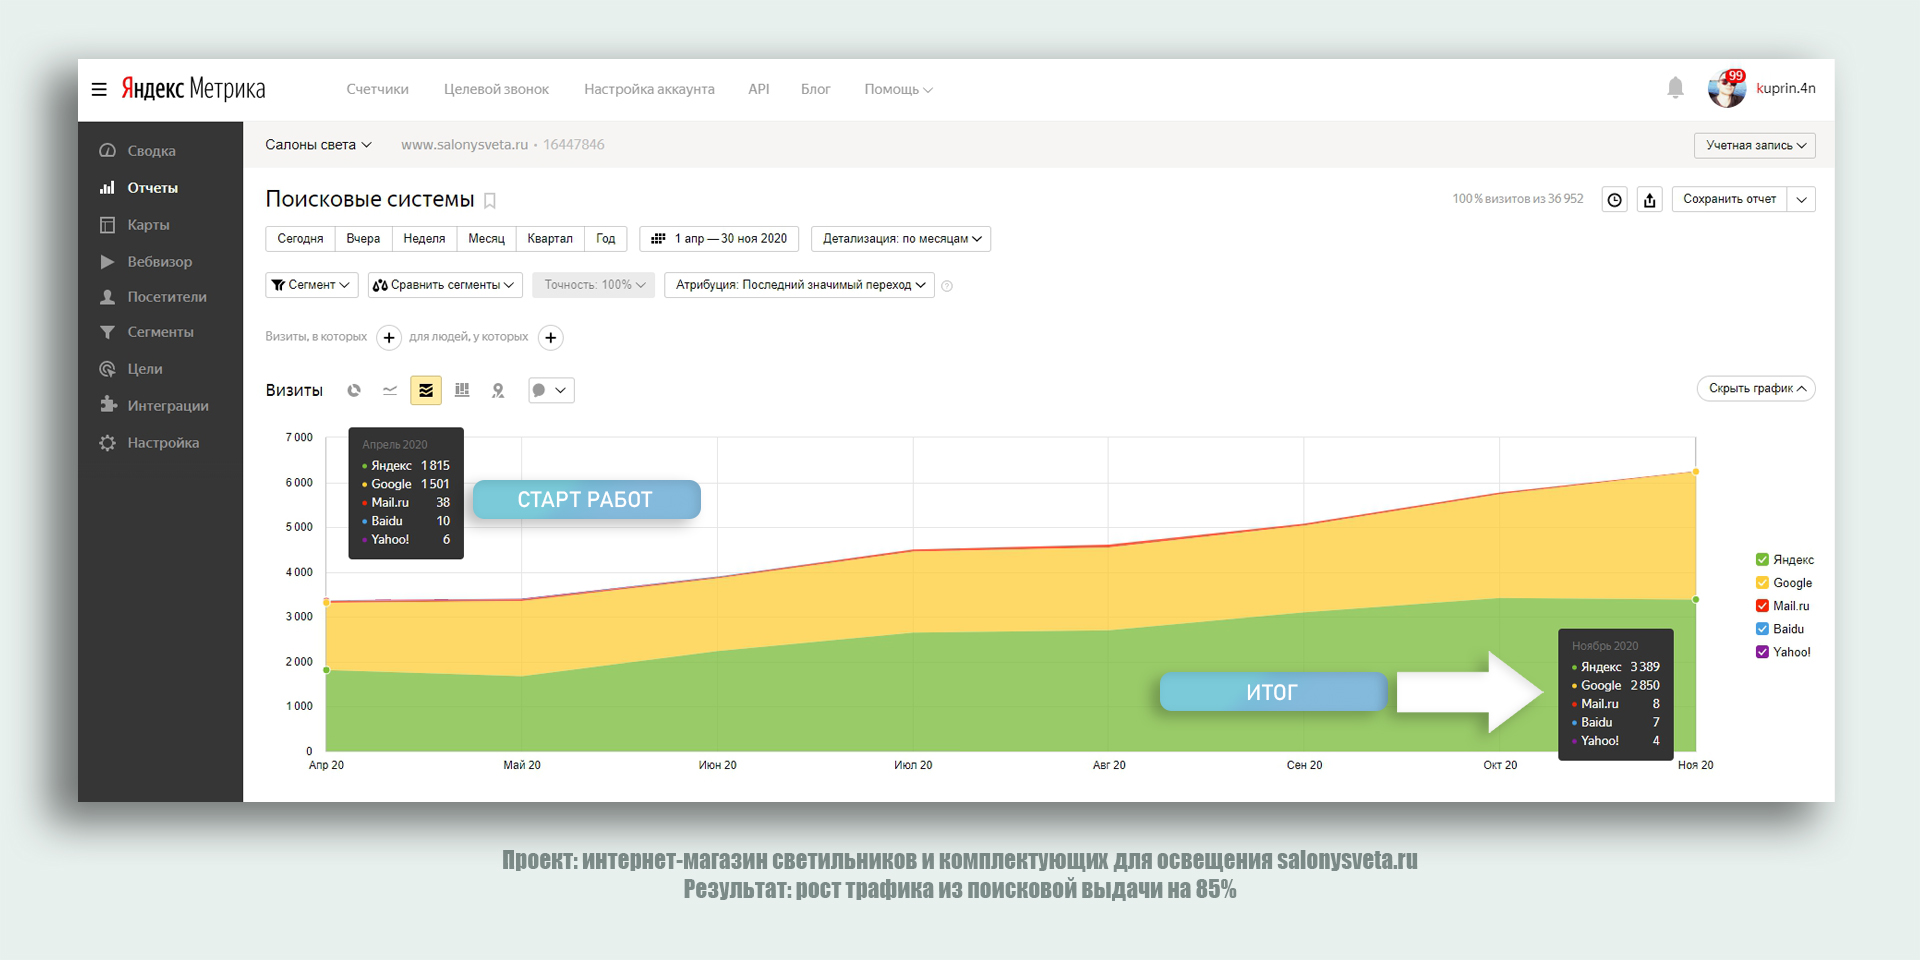Select the line chart icon
This screenshot has width=1920, height=960.
coord(390,390)
